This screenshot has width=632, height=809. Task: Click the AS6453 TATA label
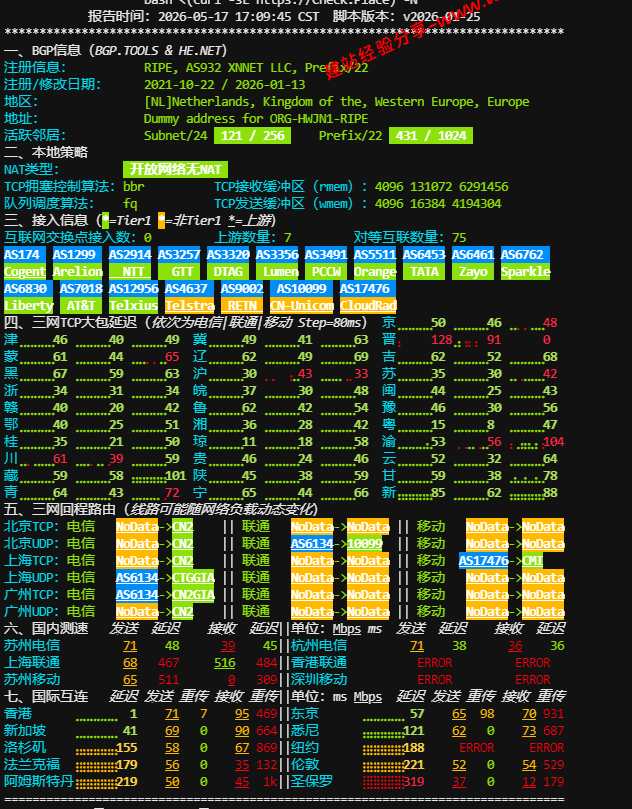424,263
